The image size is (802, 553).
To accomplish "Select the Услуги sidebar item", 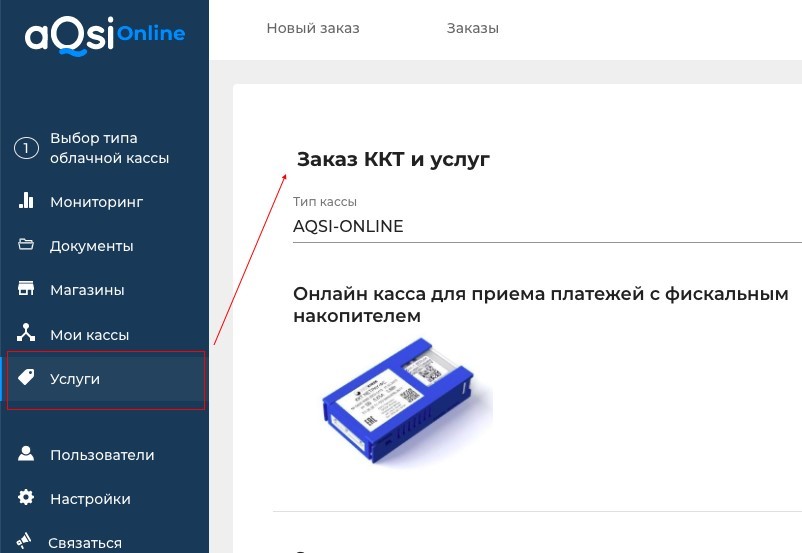I will (104, 379).
